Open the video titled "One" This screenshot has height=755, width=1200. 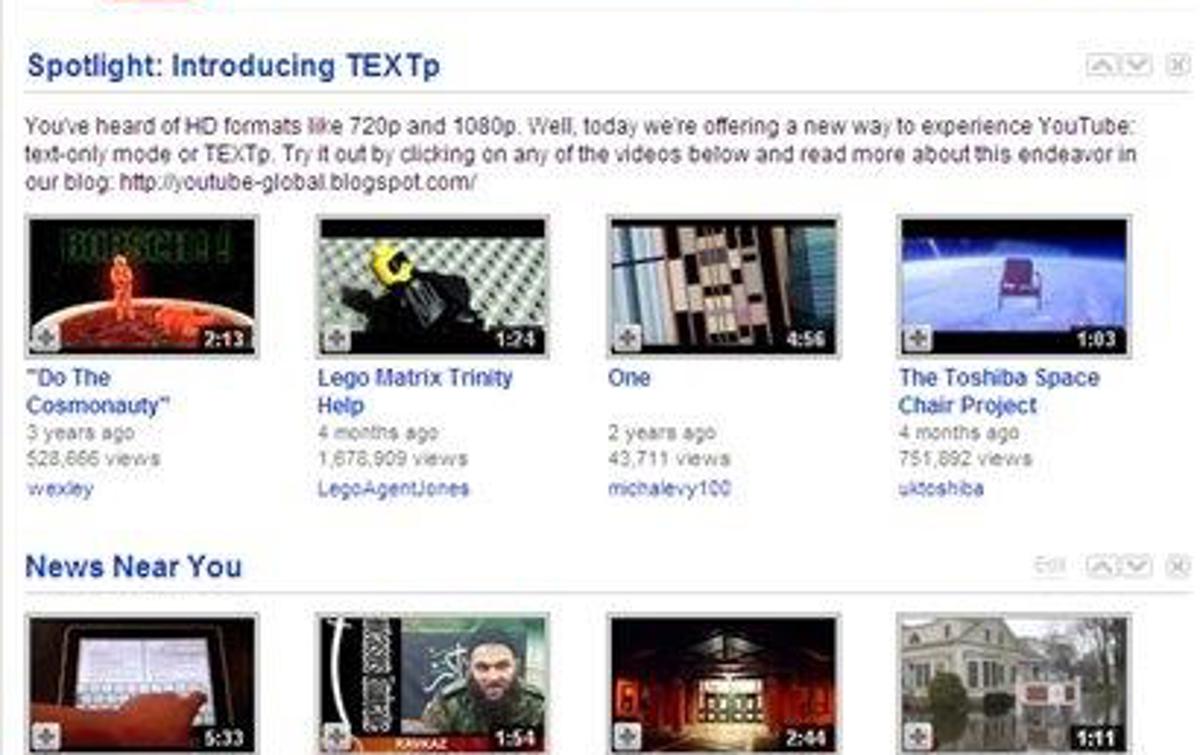pos(629,378)
